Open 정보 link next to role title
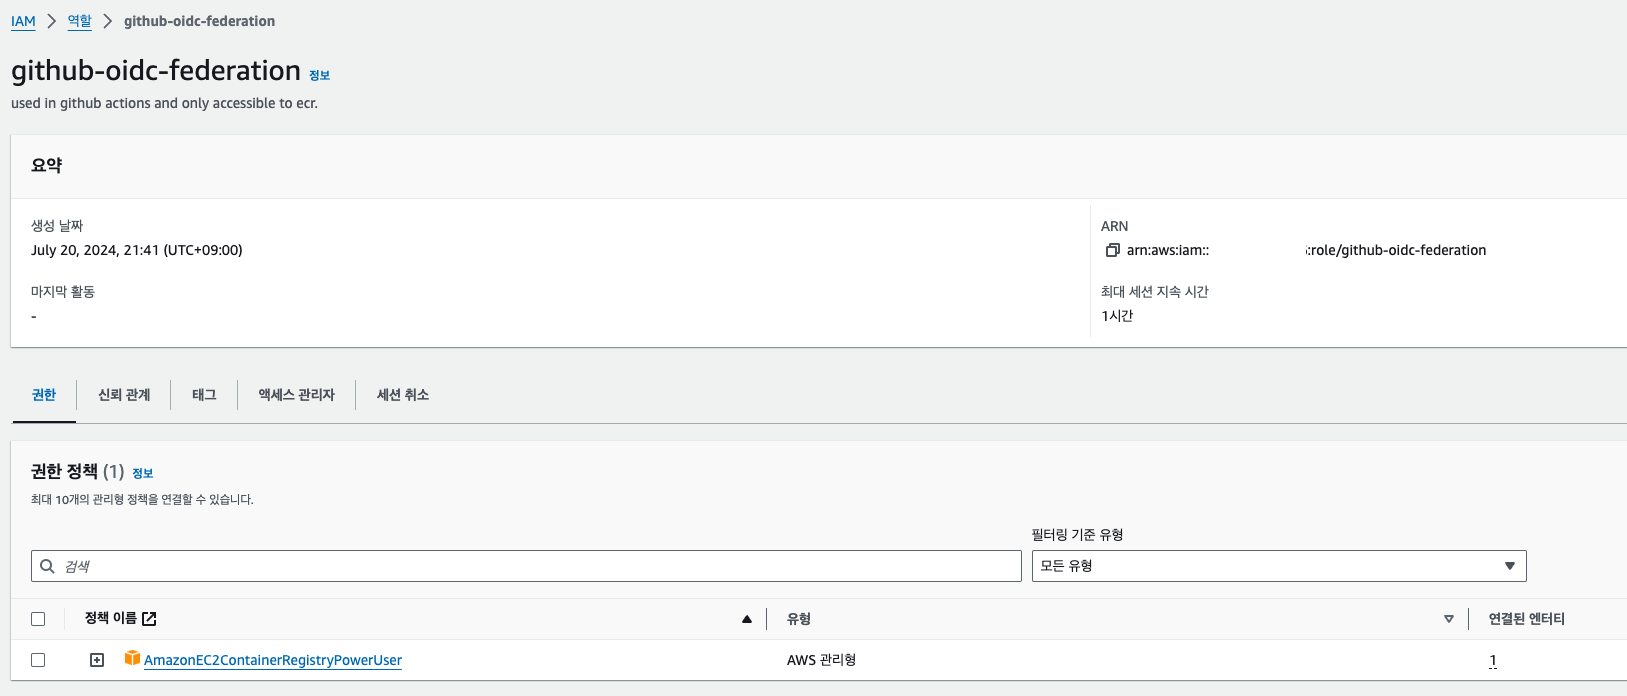The width and height of the screenshot is (1627, 696). click(x=319, y=75)
